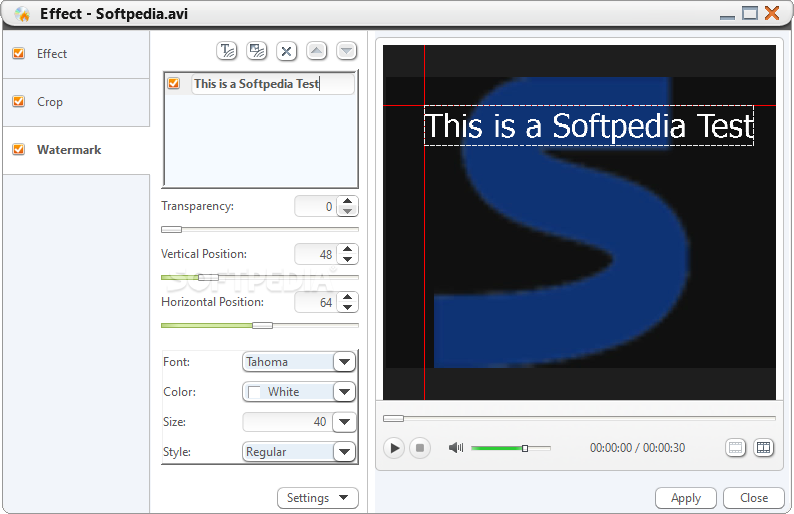Click the Horizontal Position slider handle
The image size is (794, 514).
[x=262, y=326]
